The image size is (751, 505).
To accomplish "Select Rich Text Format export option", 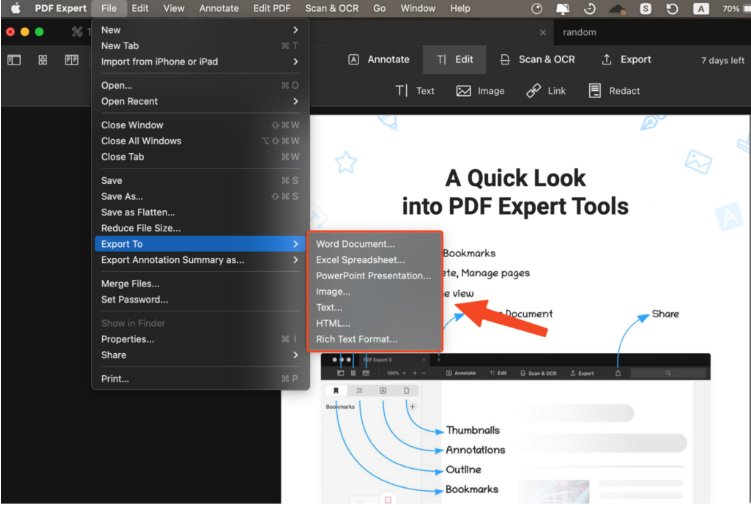I will [x=356, y=339].
